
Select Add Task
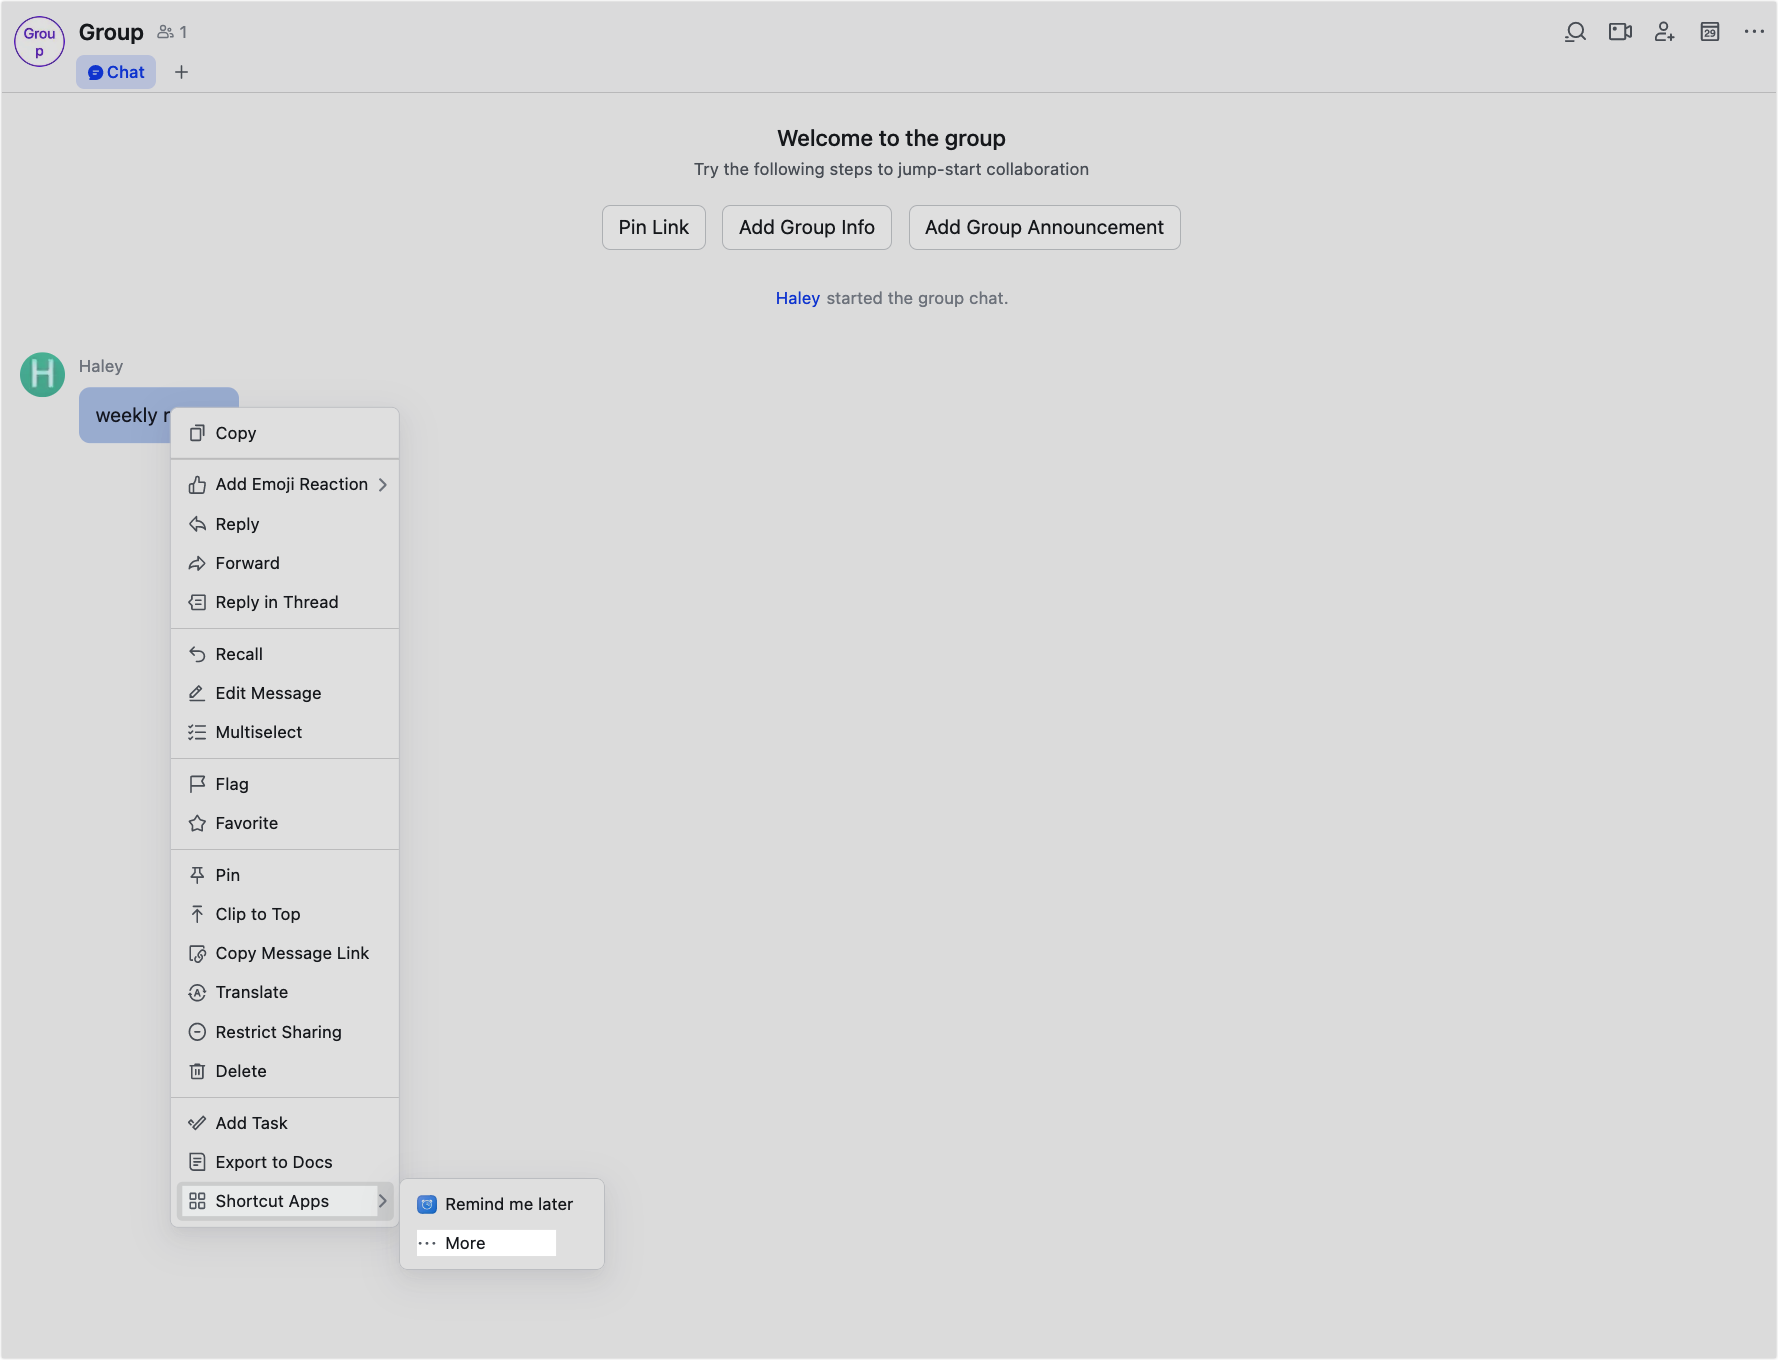pyautogui.click(x=285, y=1123)
